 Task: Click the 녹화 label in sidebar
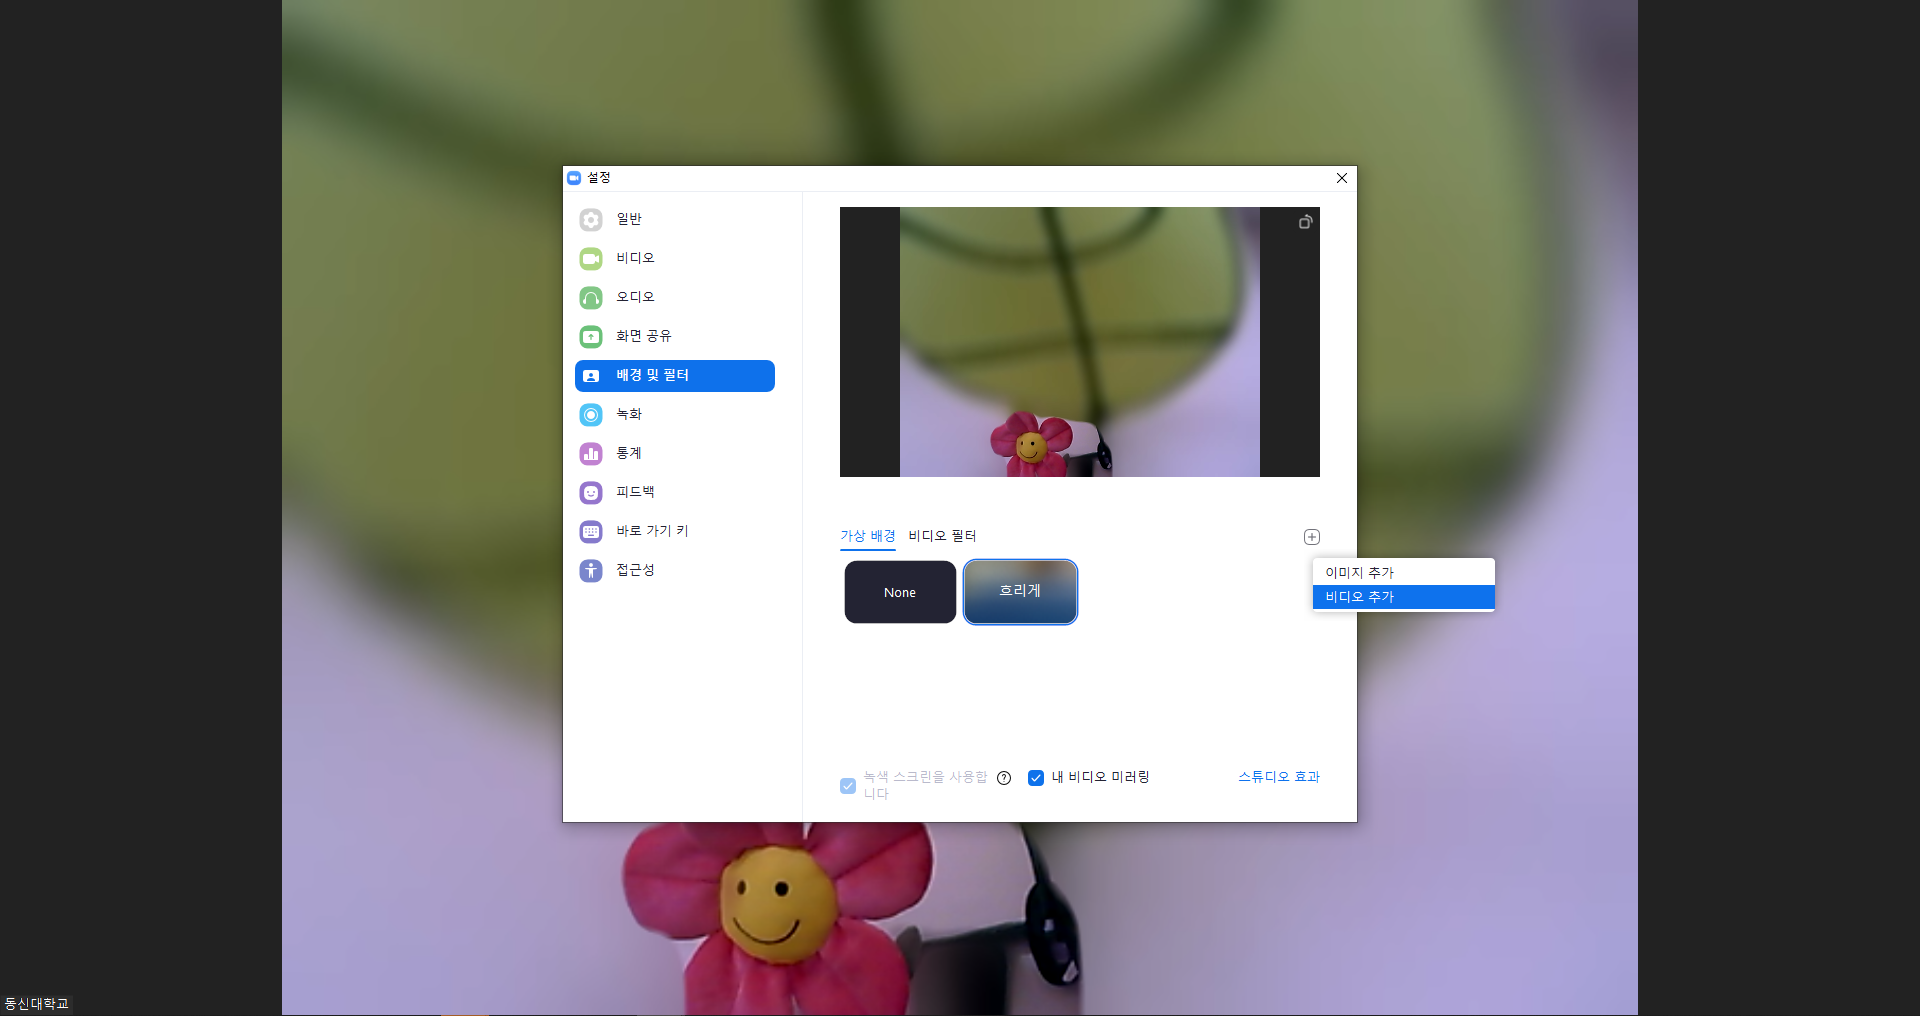pyautogui.click(x=629, y=414)
